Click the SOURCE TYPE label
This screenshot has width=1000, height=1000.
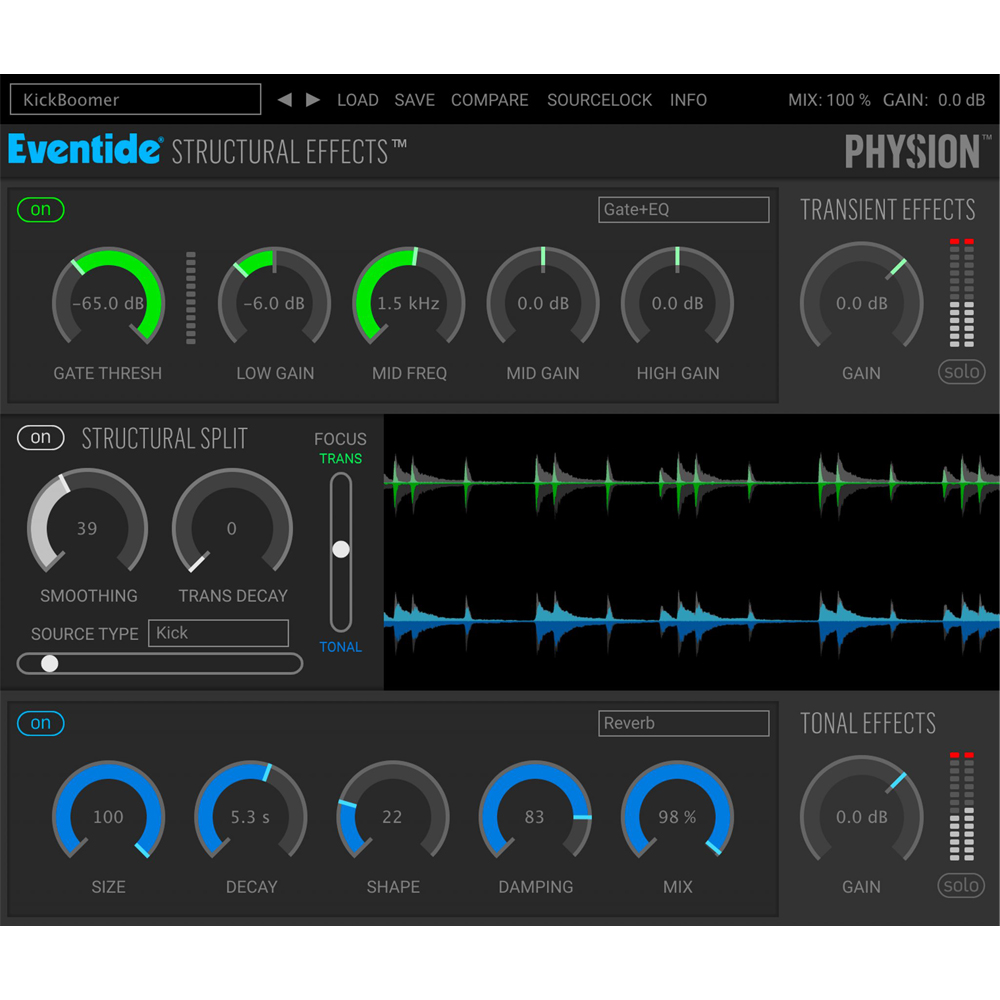85,634
